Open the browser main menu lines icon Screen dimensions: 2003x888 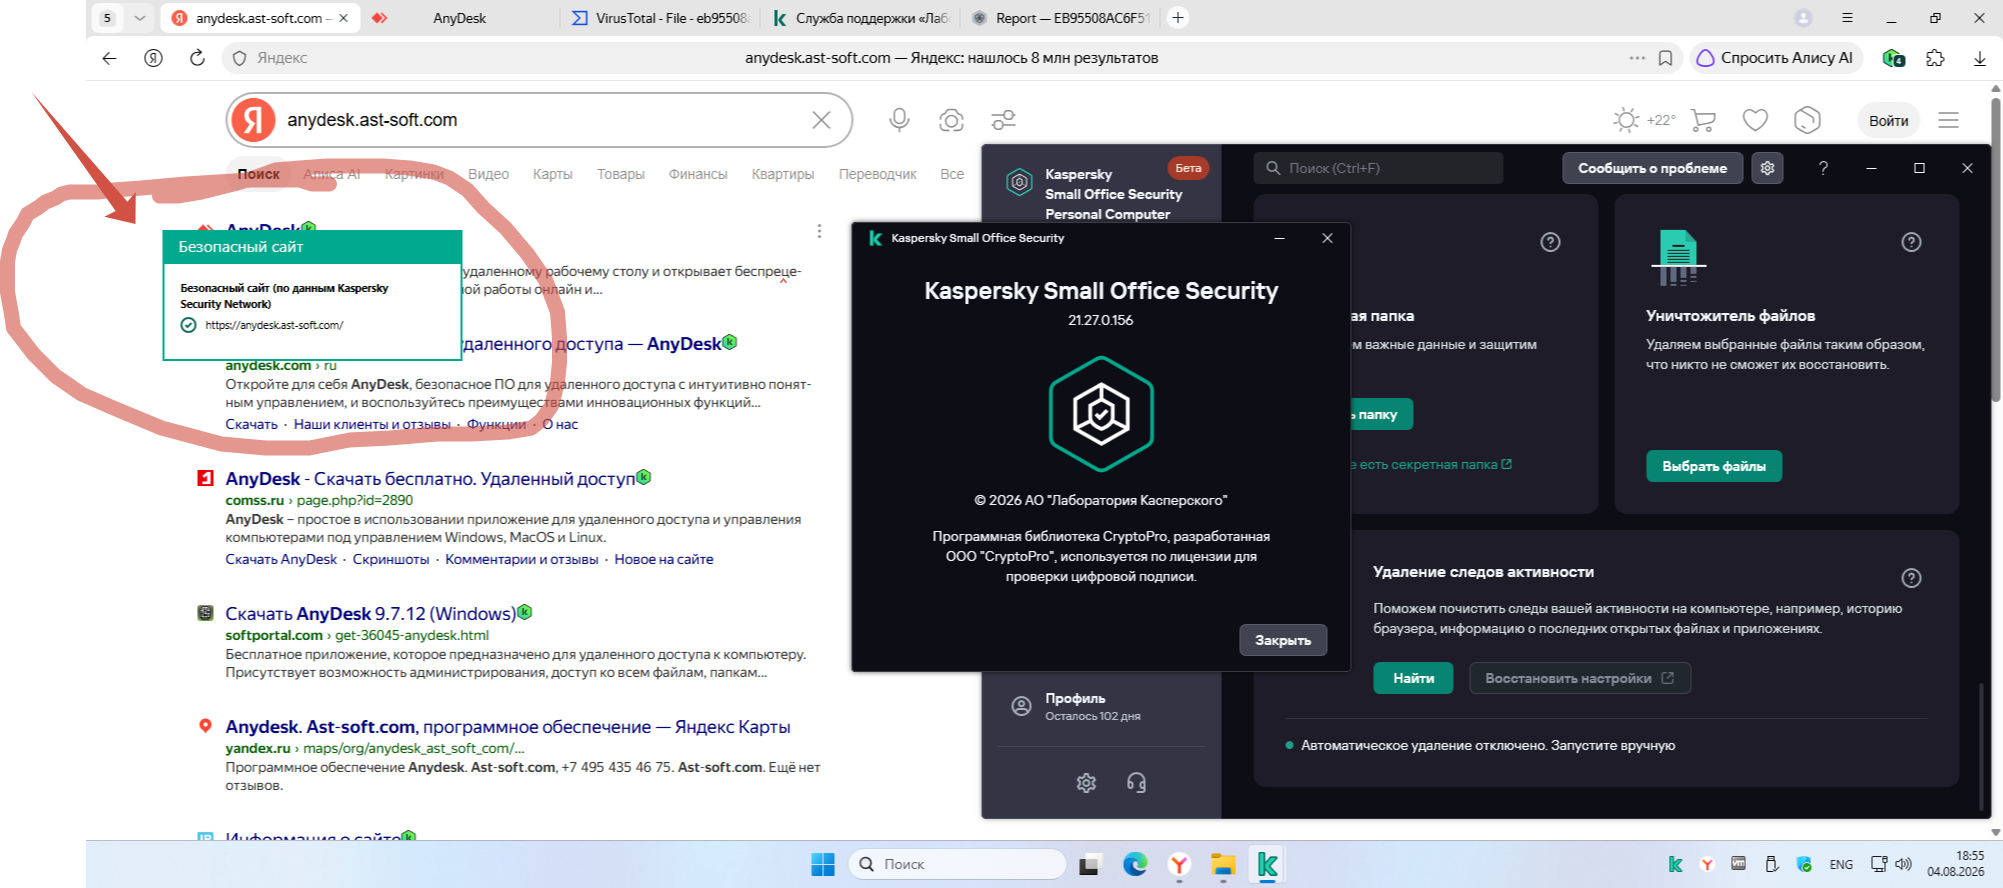tap(1847, 18)
